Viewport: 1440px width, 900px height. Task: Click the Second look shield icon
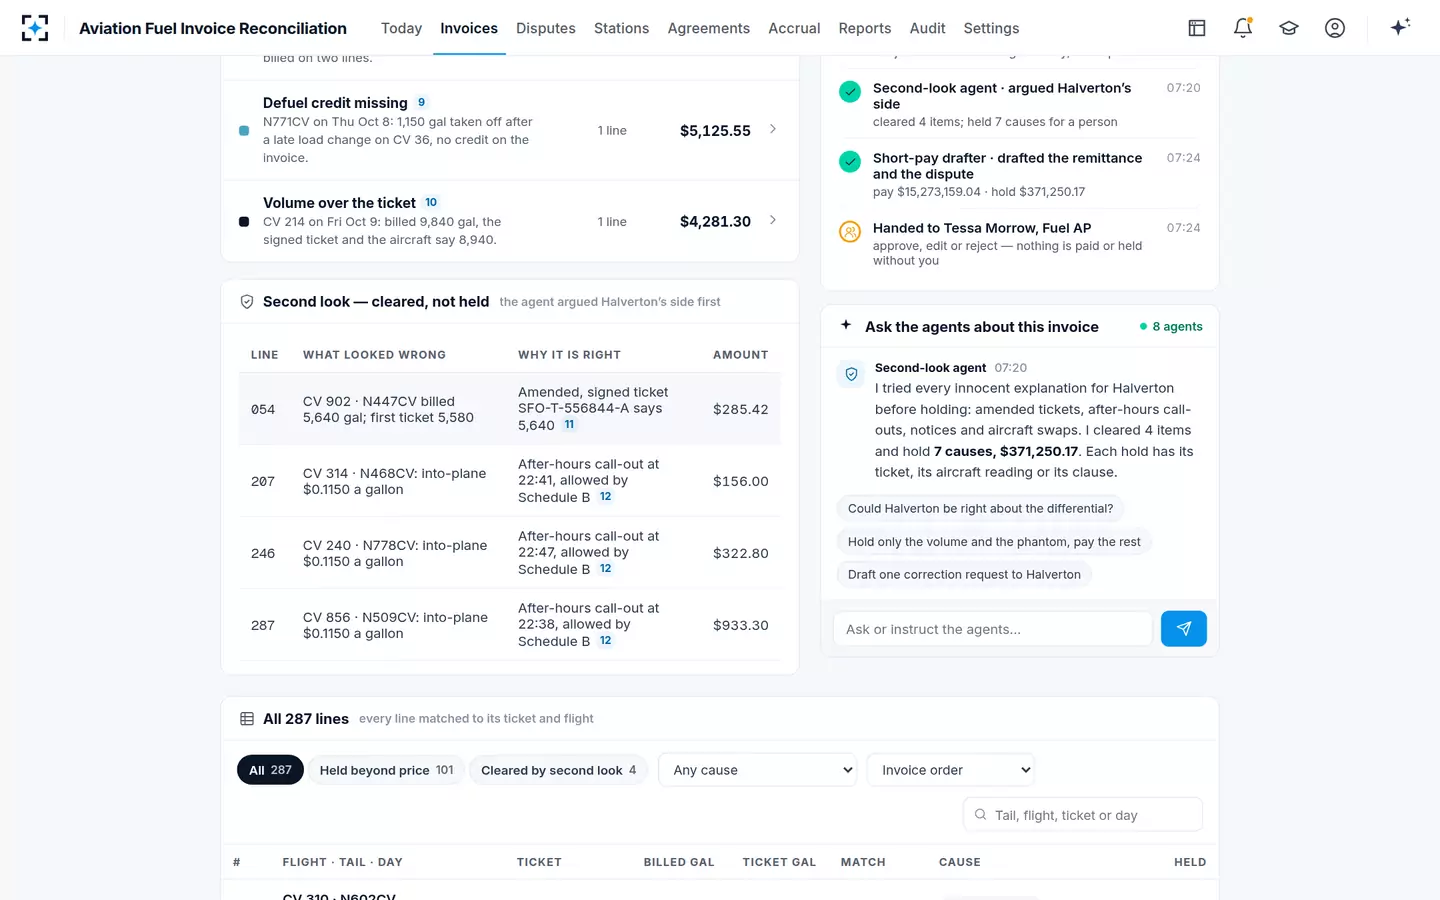pos(247,302)
